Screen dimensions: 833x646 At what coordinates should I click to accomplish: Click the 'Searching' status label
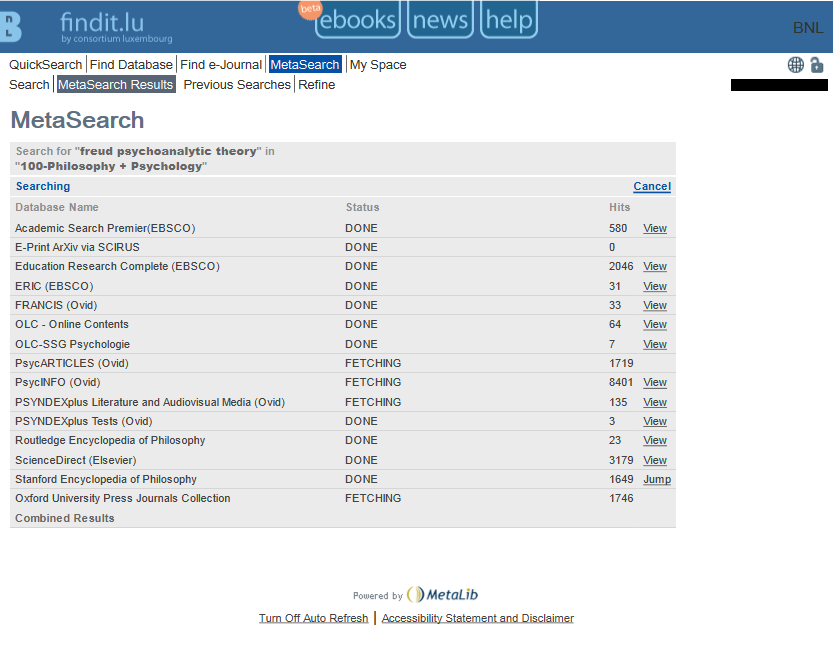tap(43, 186)
